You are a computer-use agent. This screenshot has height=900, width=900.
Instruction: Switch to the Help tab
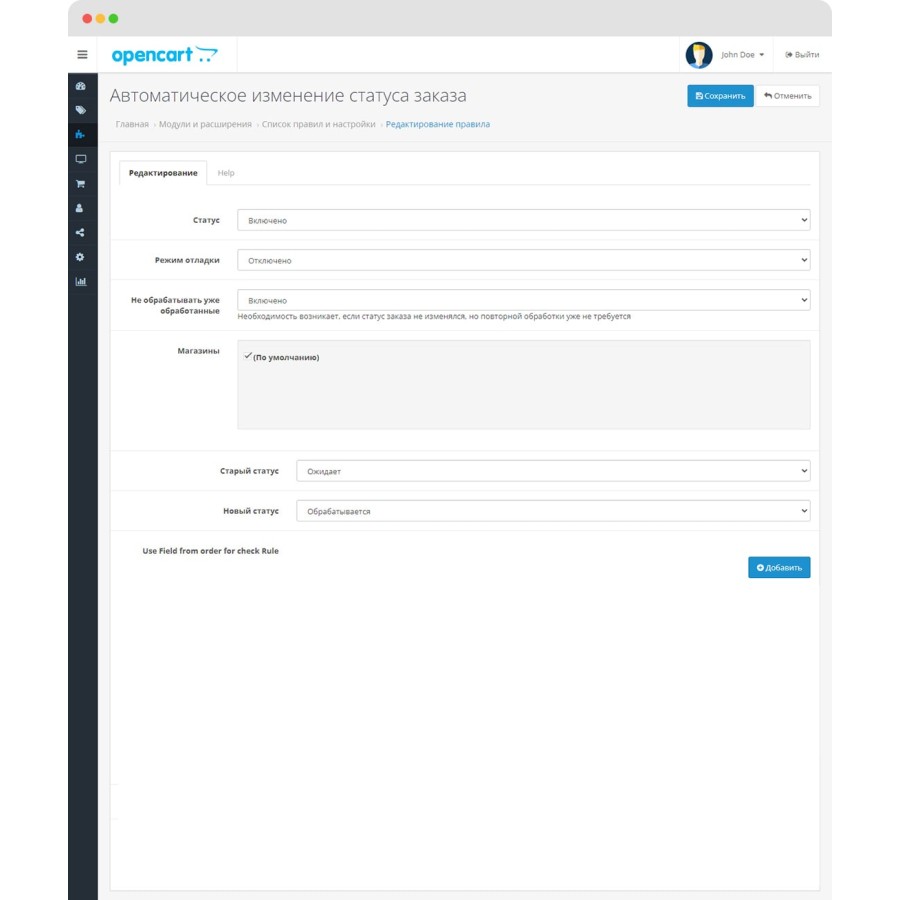[226, 173]
